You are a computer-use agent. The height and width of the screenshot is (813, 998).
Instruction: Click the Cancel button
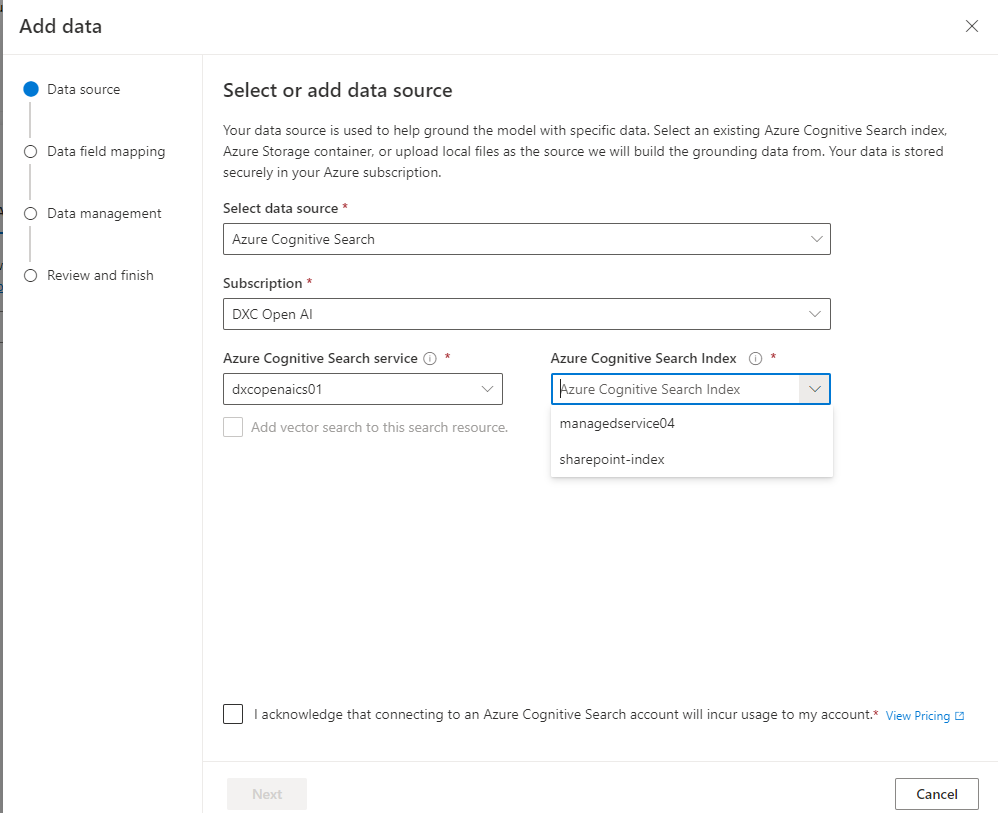pyautogui.click(x=936, y=793)
